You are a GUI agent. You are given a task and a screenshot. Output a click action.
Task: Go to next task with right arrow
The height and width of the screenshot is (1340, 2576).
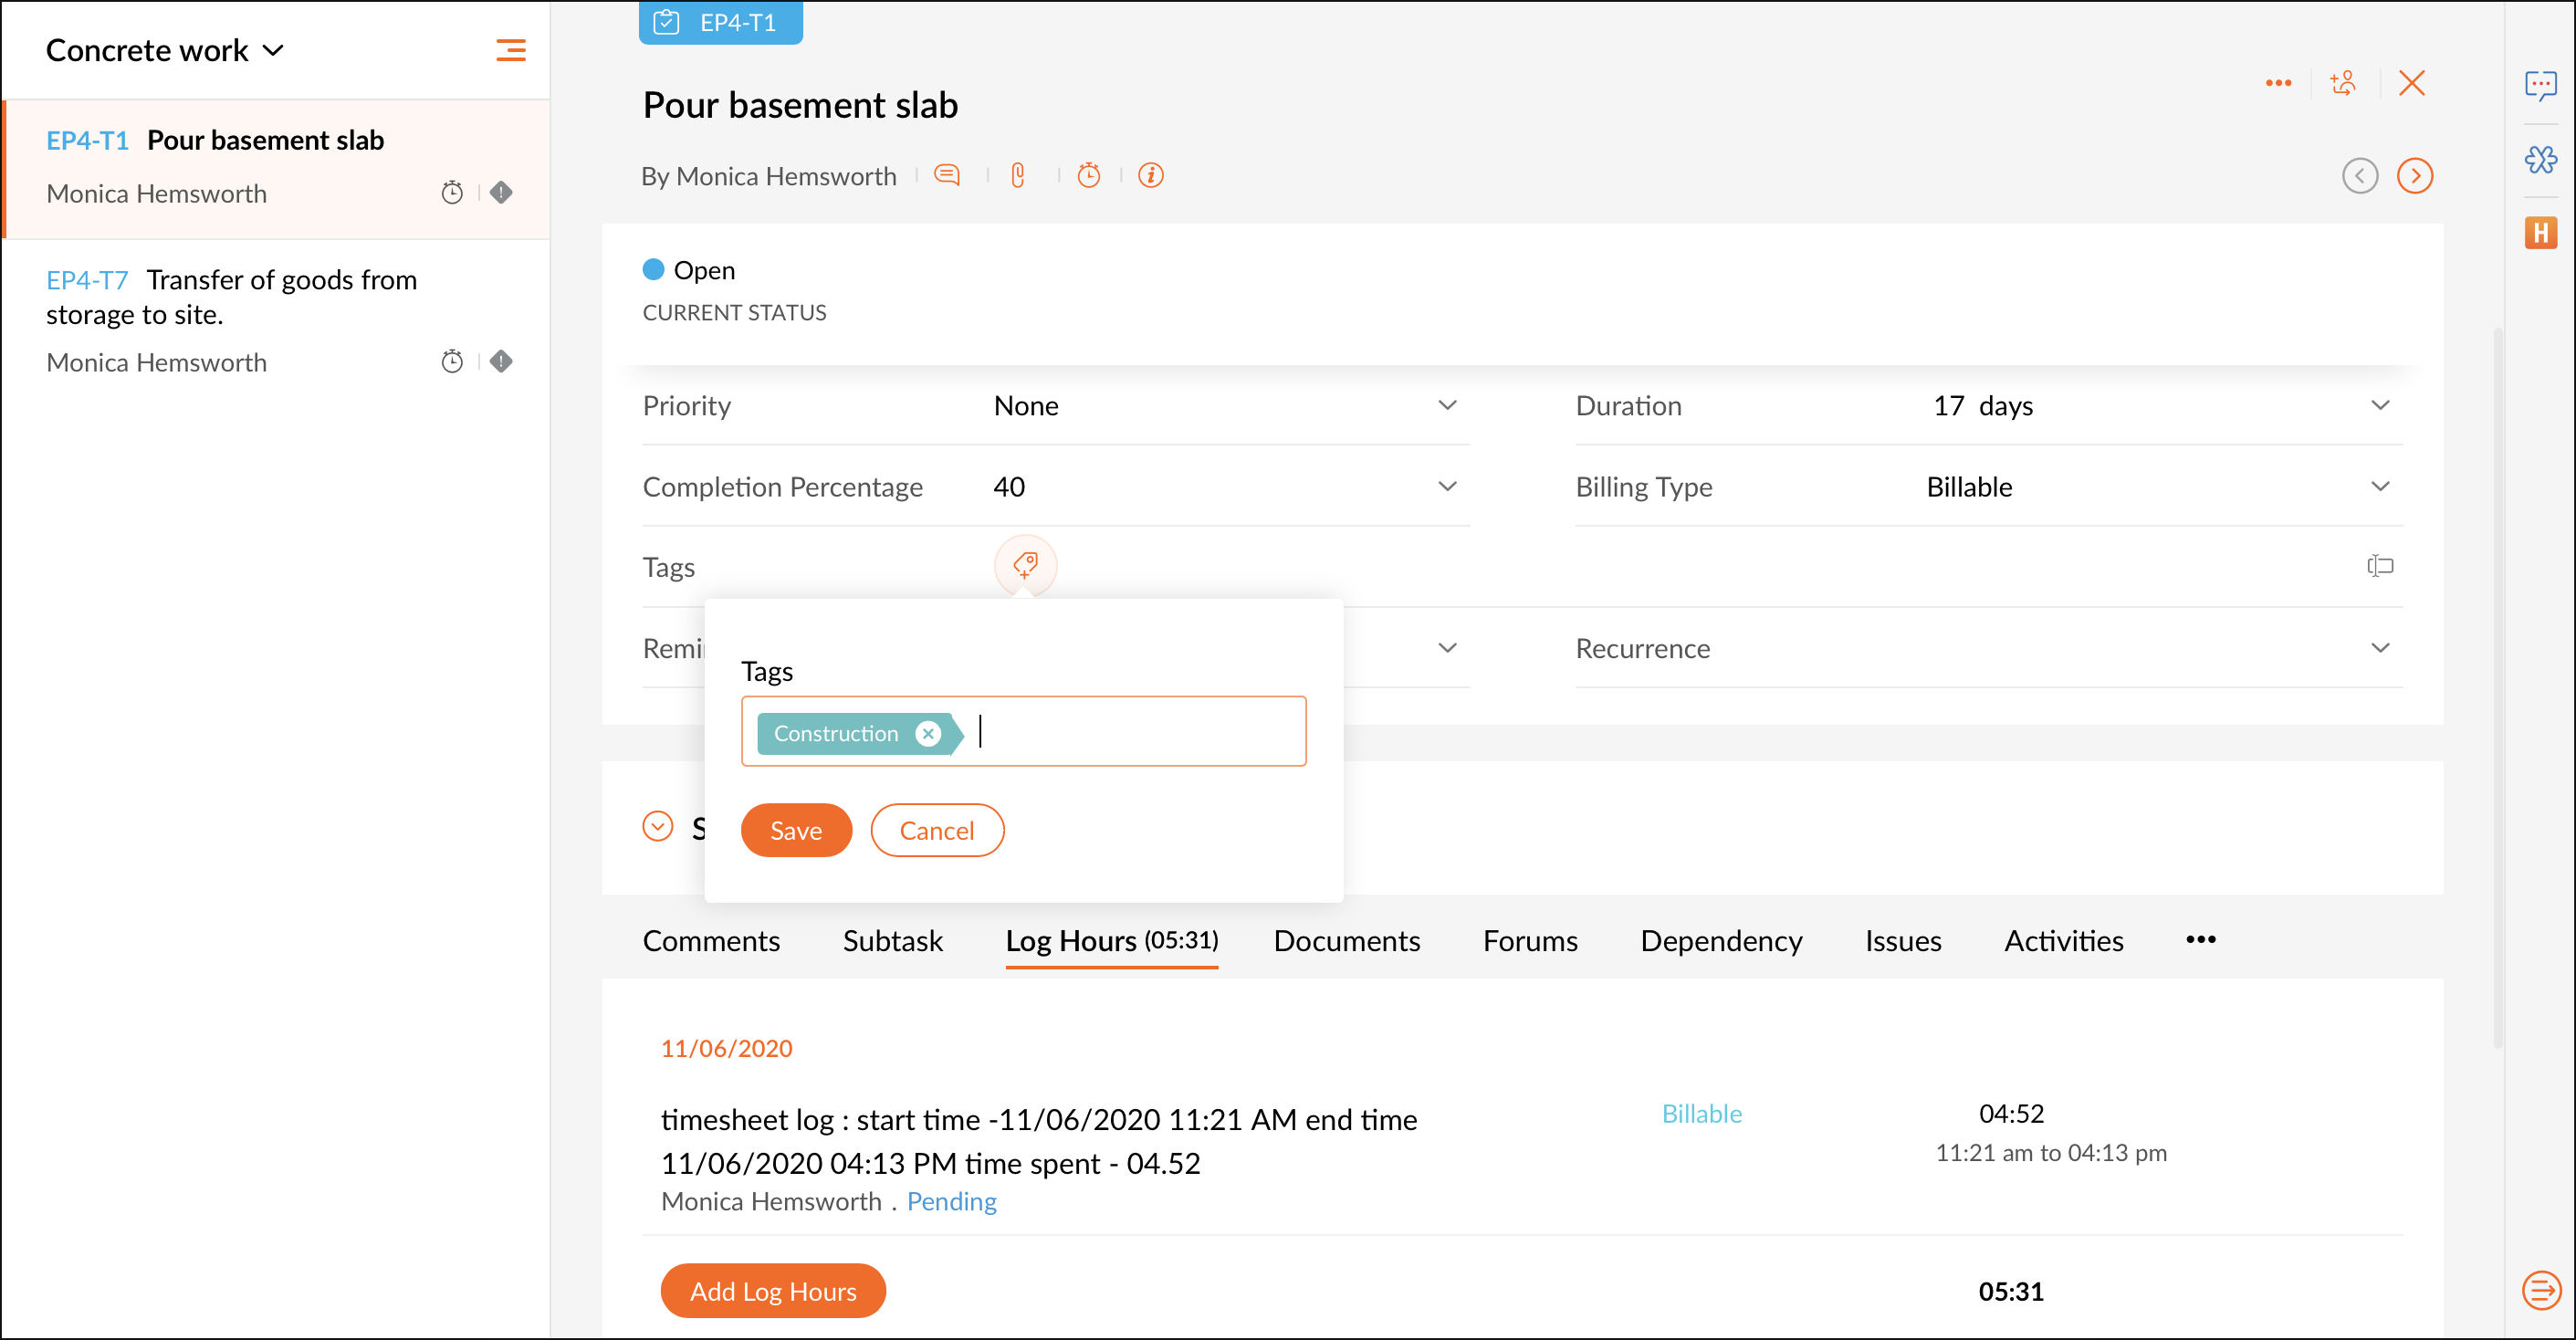pos(2414,176)
